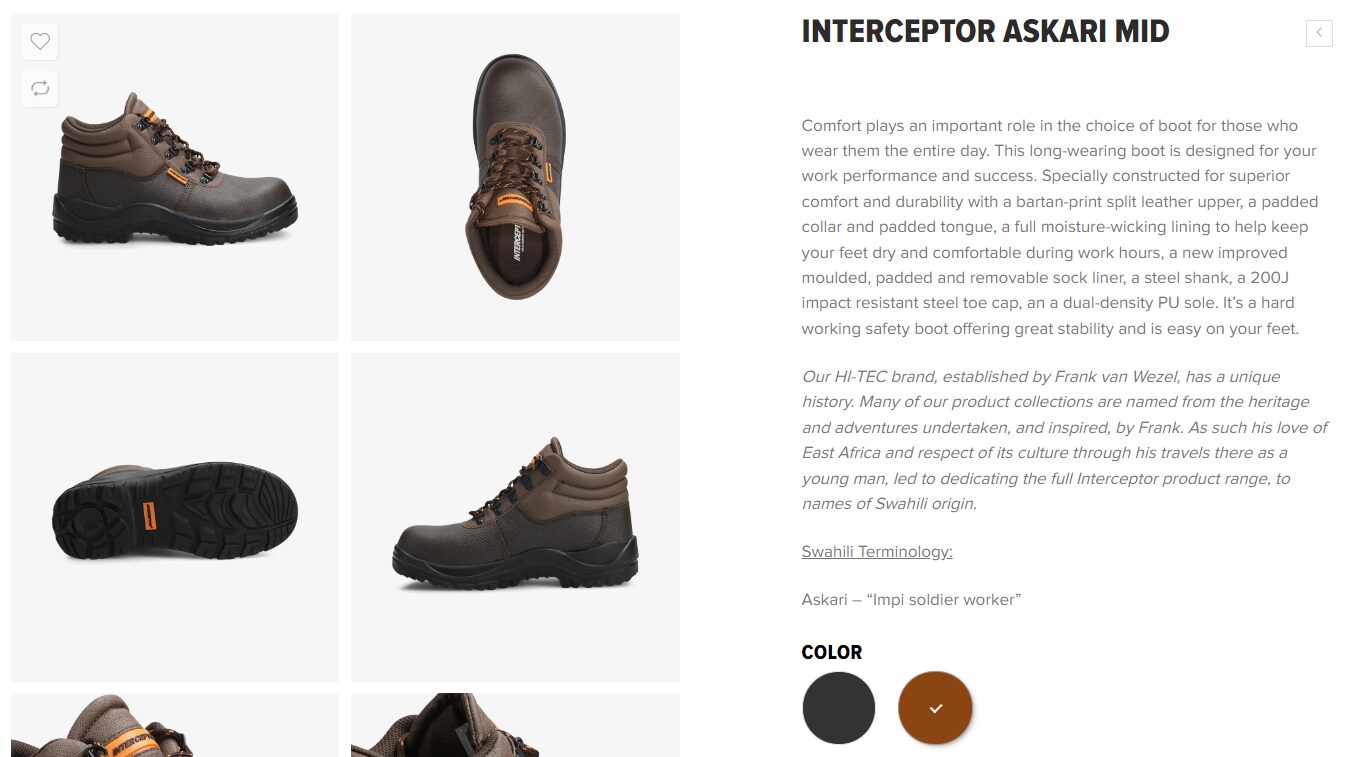Image resolution: width=1353 pixels, height=757 pixels.
Task: Click the comfort description paragraph
Action: [1060, 227]
